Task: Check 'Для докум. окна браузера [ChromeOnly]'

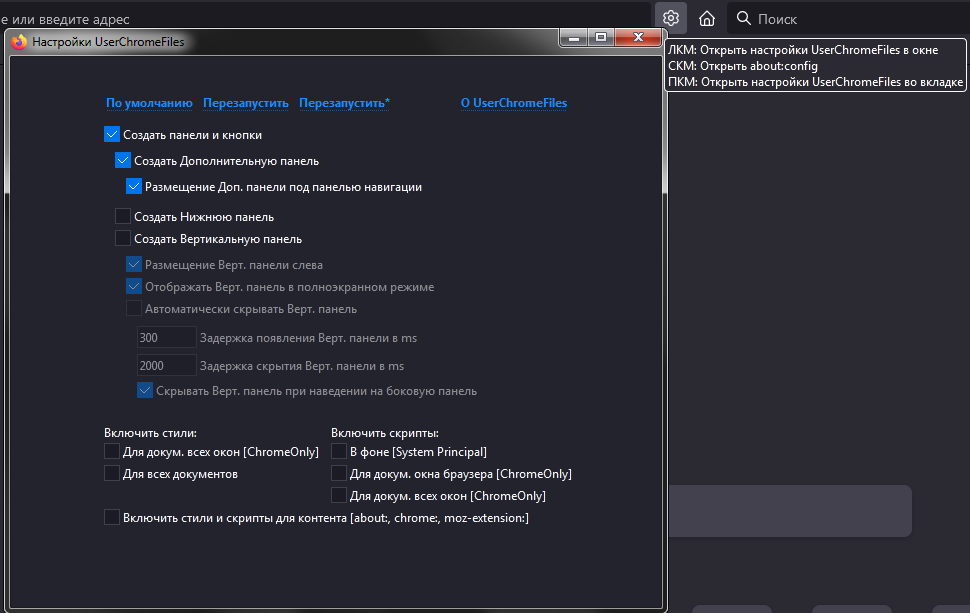Action: click(x=339, y=473)
